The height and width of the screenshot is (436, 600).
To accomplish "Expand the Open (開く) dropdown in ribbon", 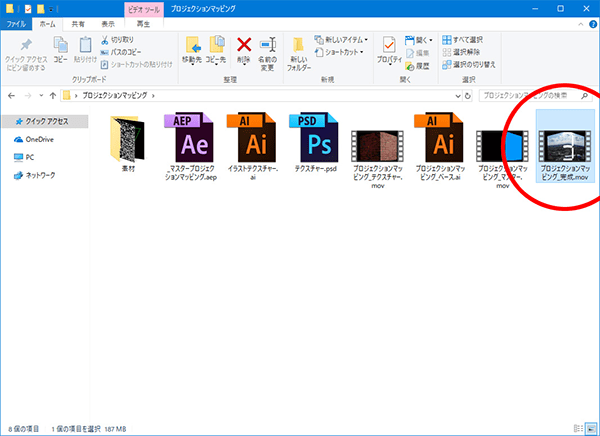I will [419, 40].
